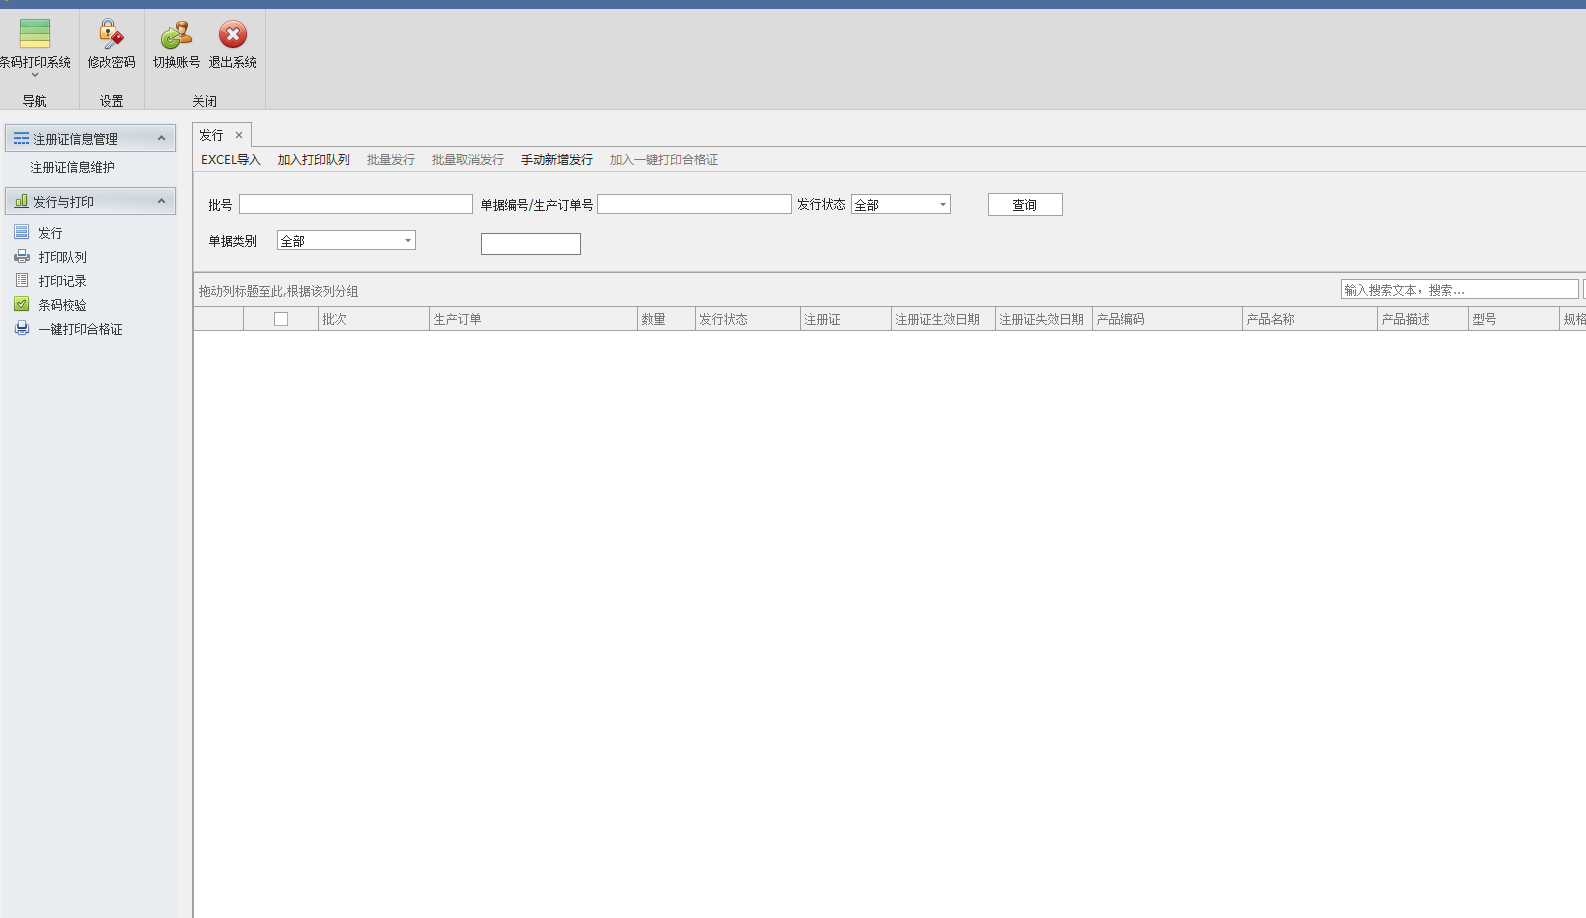
Task: Focus the 单据编号/生产订单号 input field
Action: pos(694,204)
